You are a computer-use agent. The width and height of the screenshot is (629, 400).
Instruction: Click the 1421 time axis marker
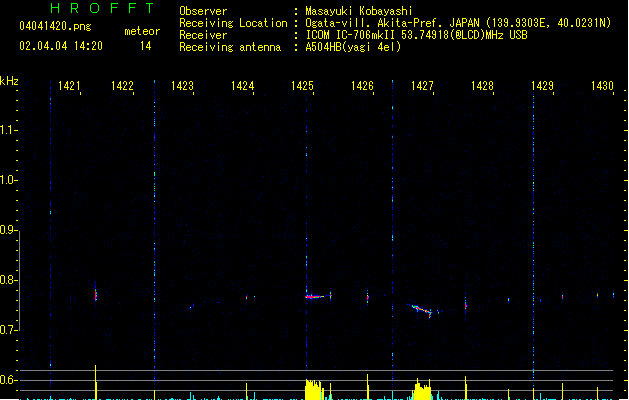69,86
